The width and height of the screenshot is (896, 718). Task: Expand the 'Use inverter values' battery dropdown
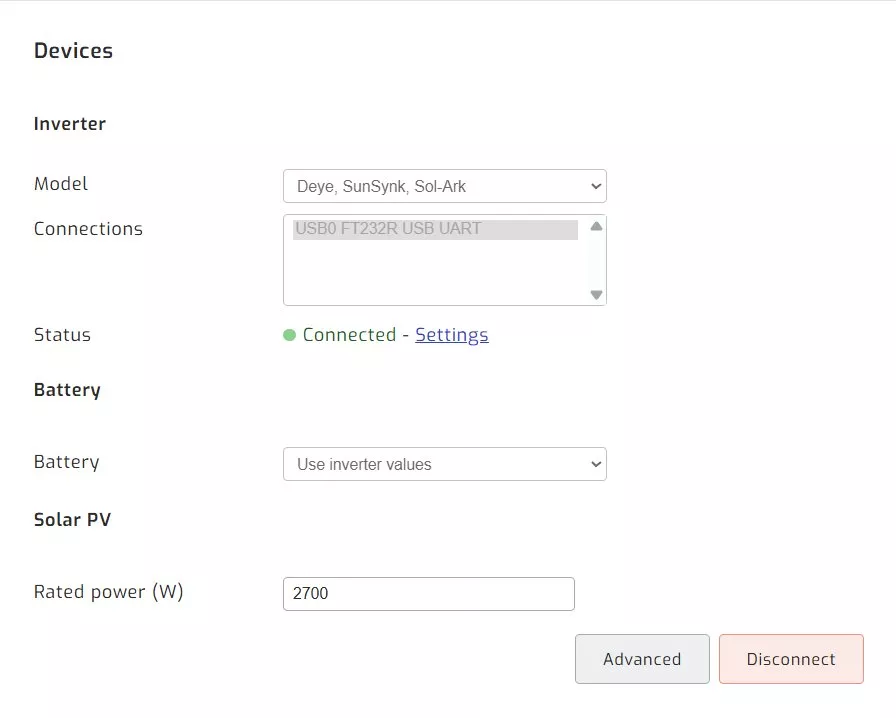click(x=444, y=464)
